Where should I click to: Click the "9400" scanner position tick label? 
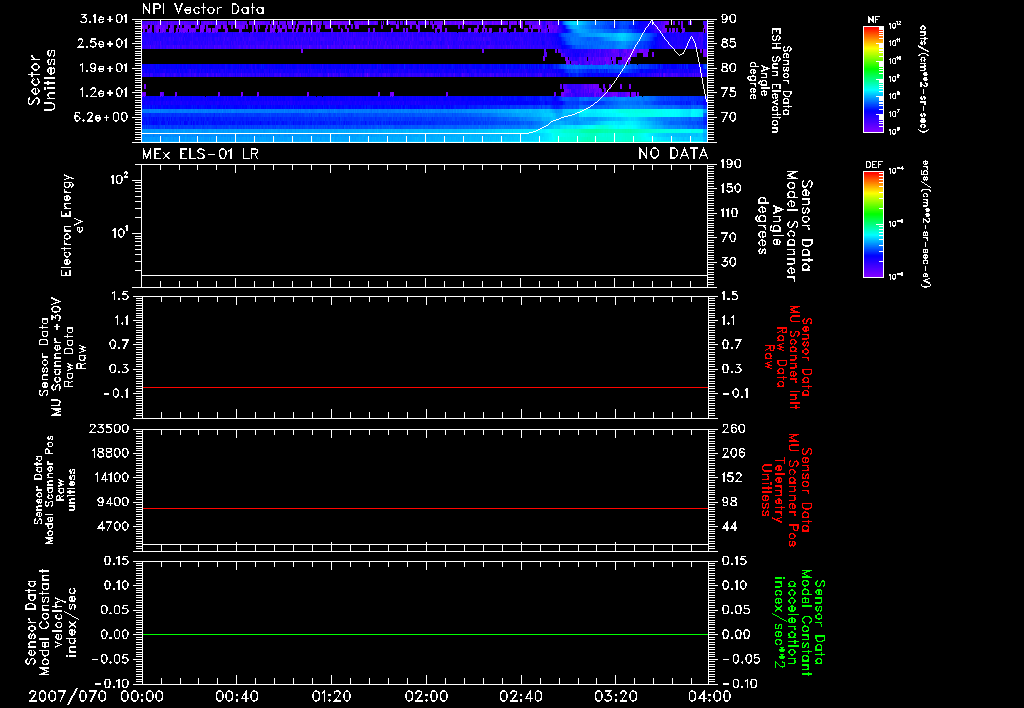(112, 502)
